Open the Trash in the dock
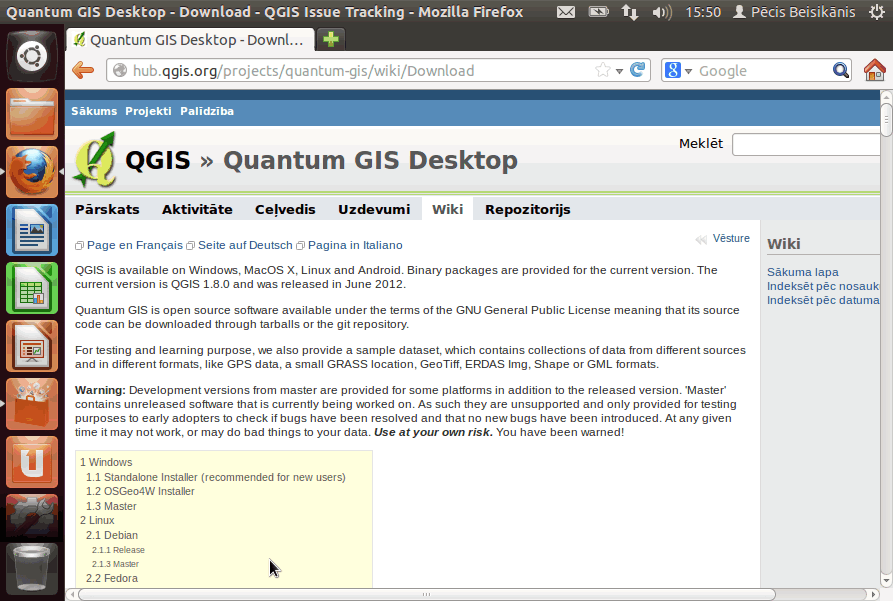 pos(32,568)
